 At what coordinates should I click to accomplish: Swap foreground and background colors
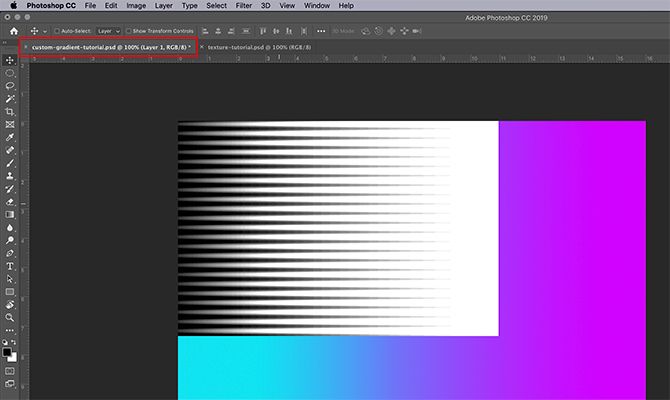pos(14,342)
